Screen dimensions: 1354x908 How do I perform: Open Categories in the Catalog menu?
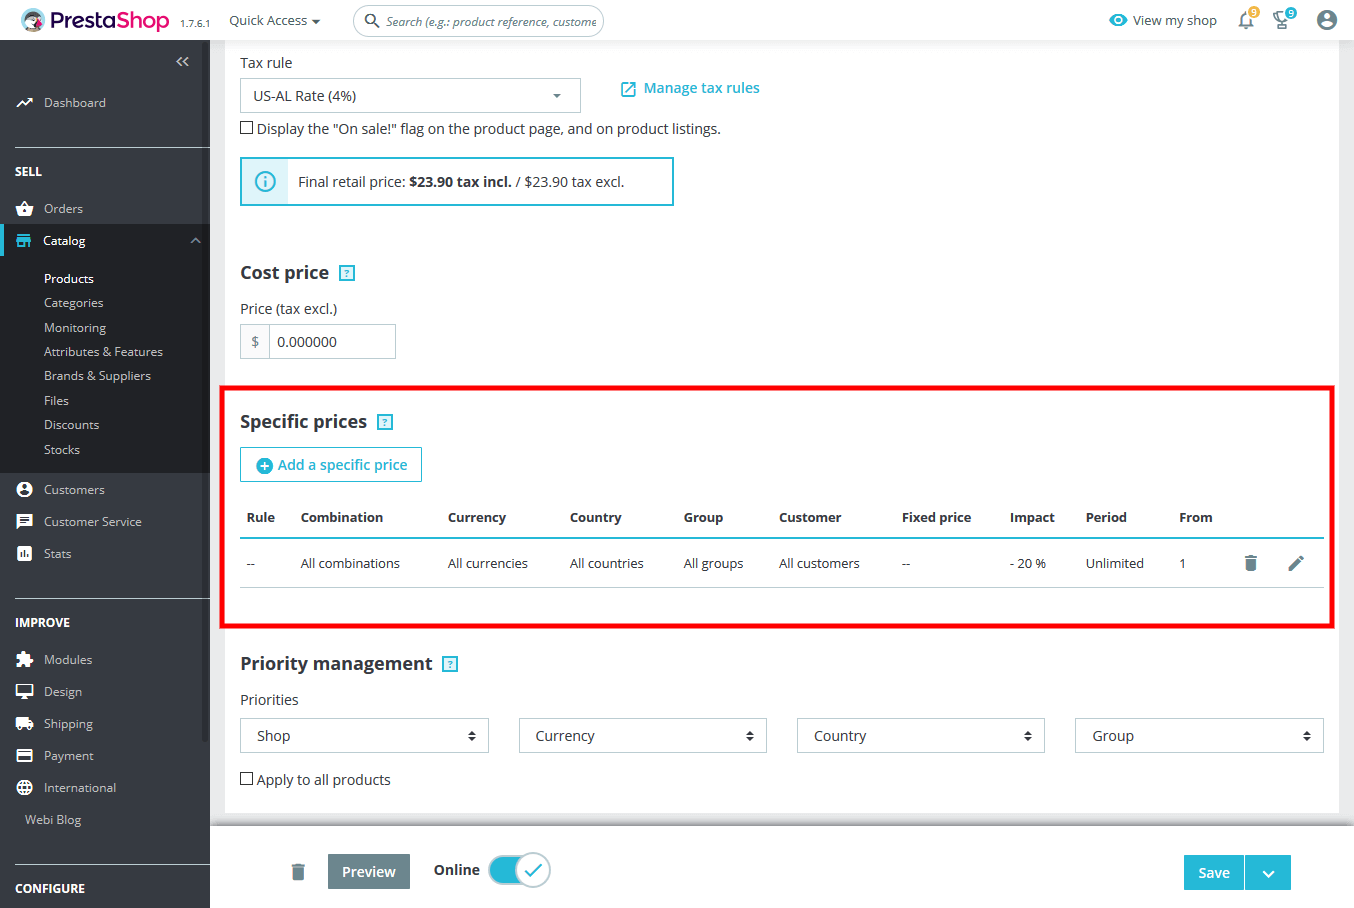click(x=74, y=303)
